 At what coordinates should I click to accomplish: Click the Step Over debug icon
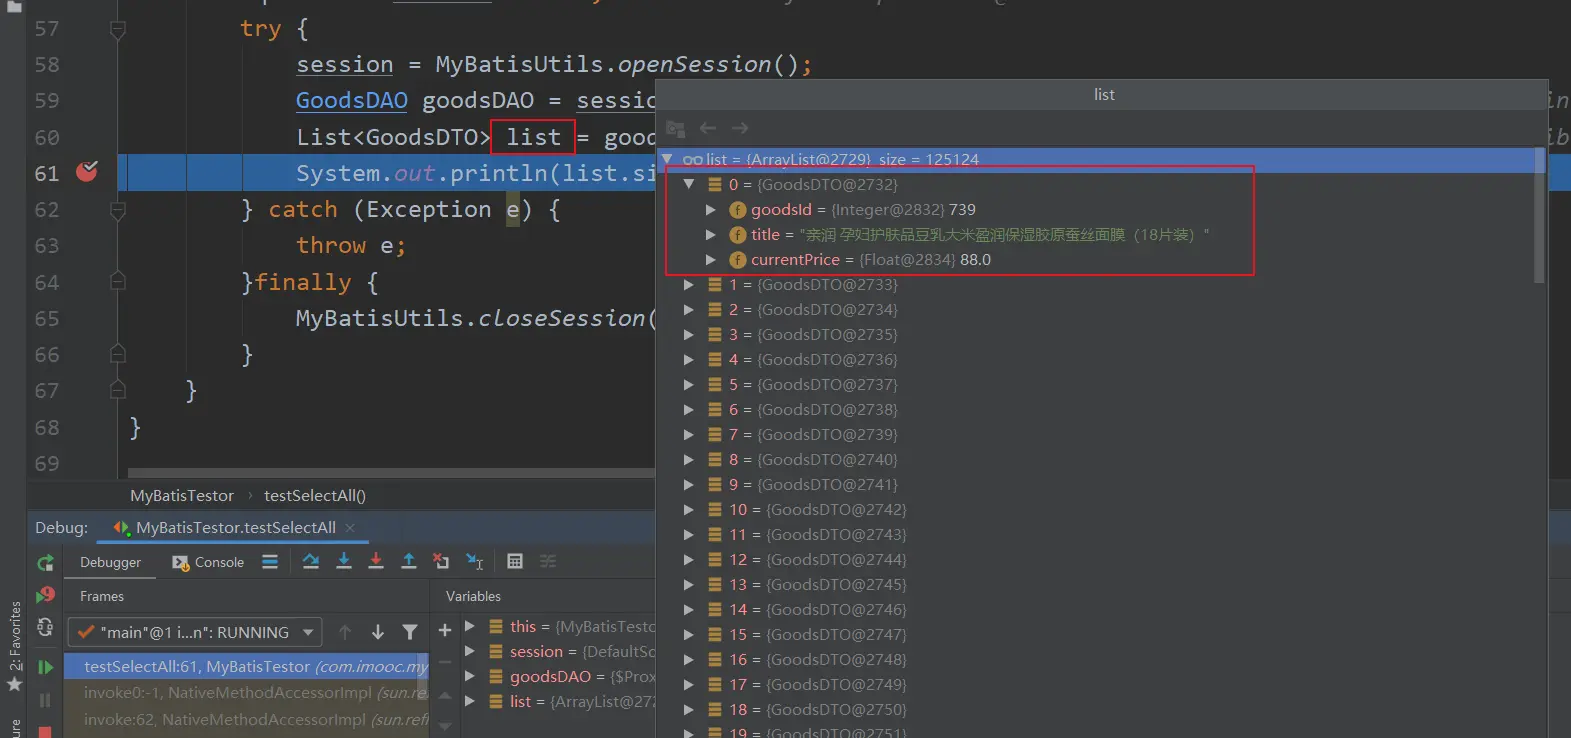tap(311, 561)
